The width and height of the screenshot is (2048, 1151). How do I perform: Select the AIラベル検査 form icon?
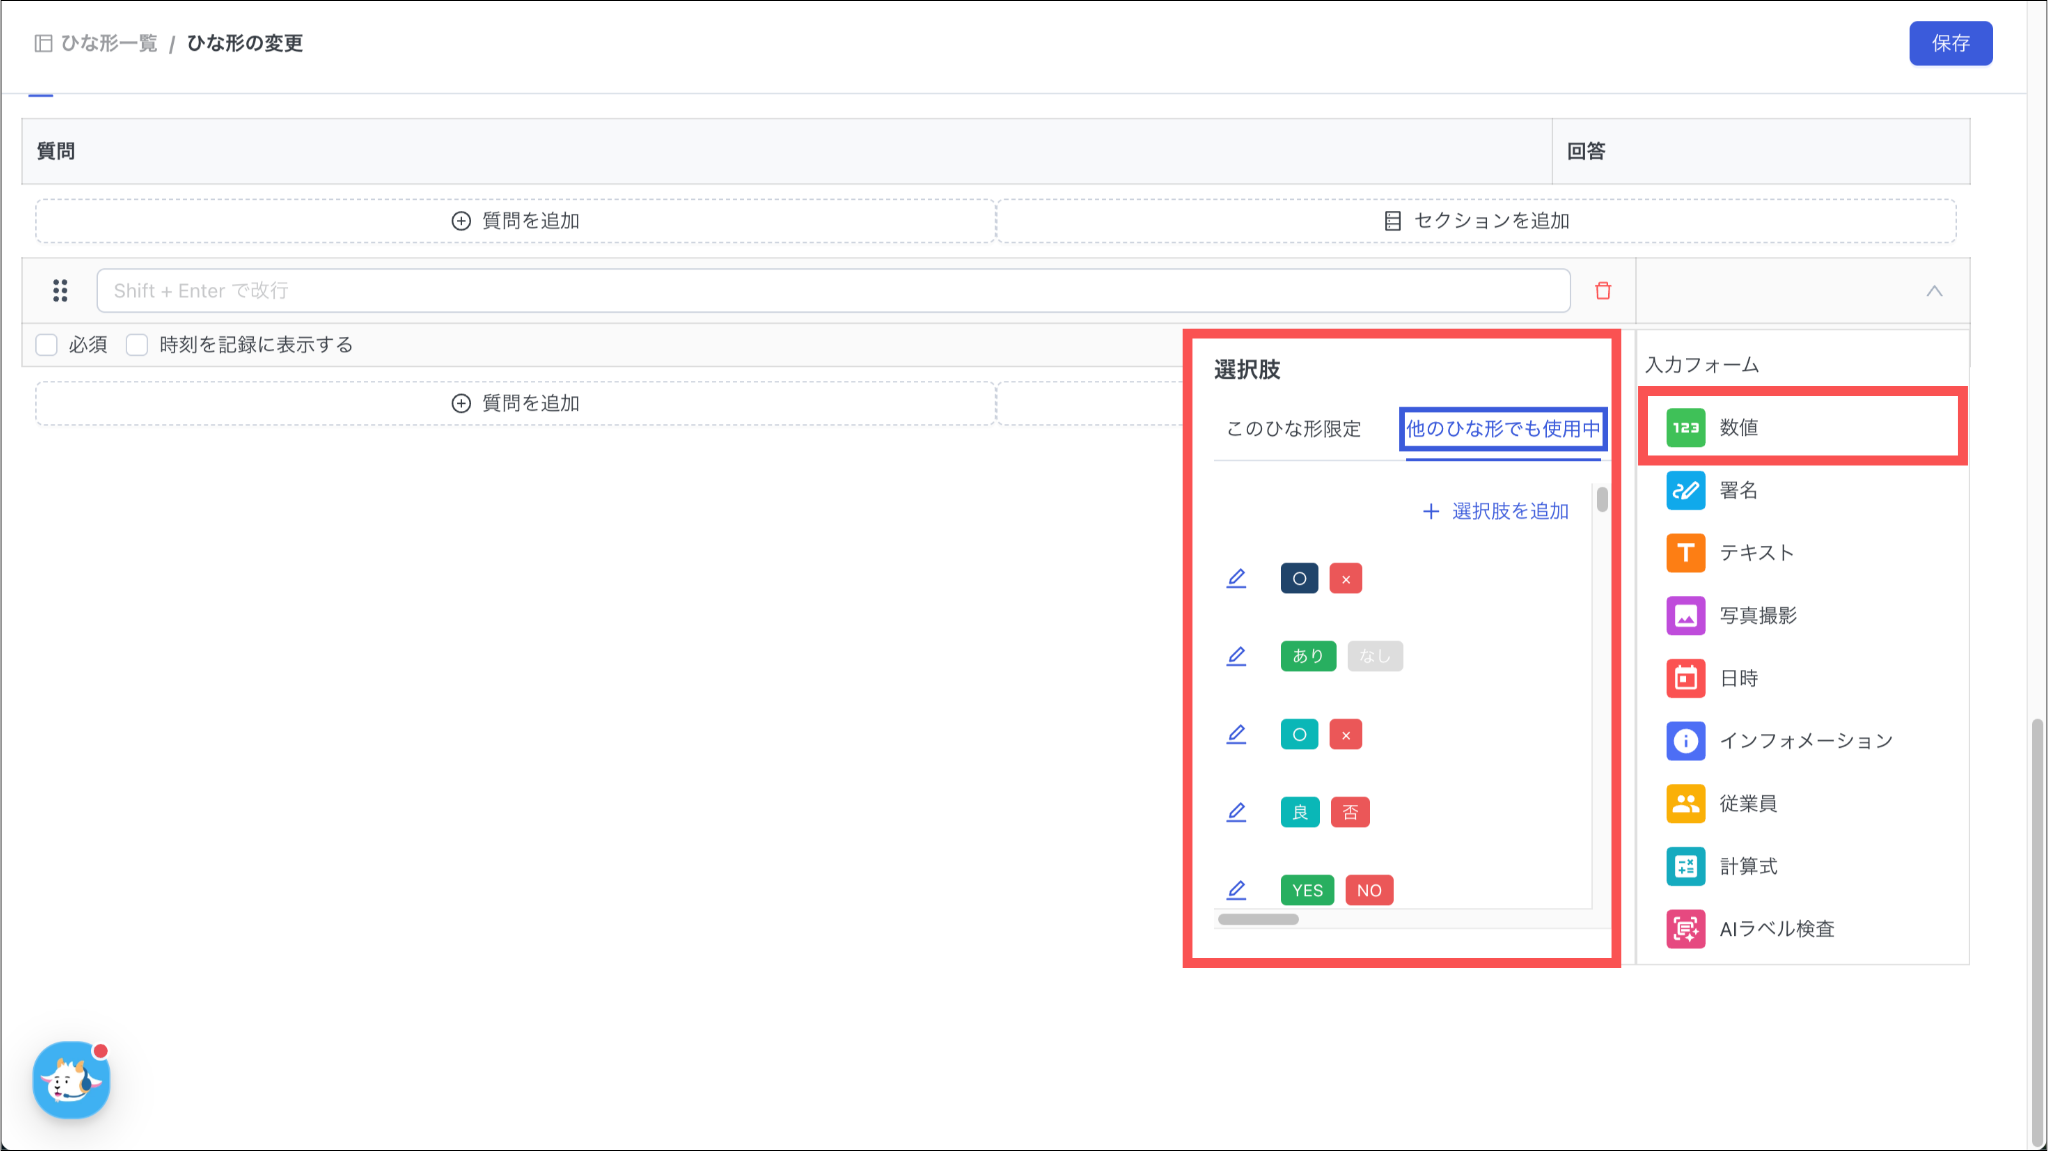[1685, 929]
